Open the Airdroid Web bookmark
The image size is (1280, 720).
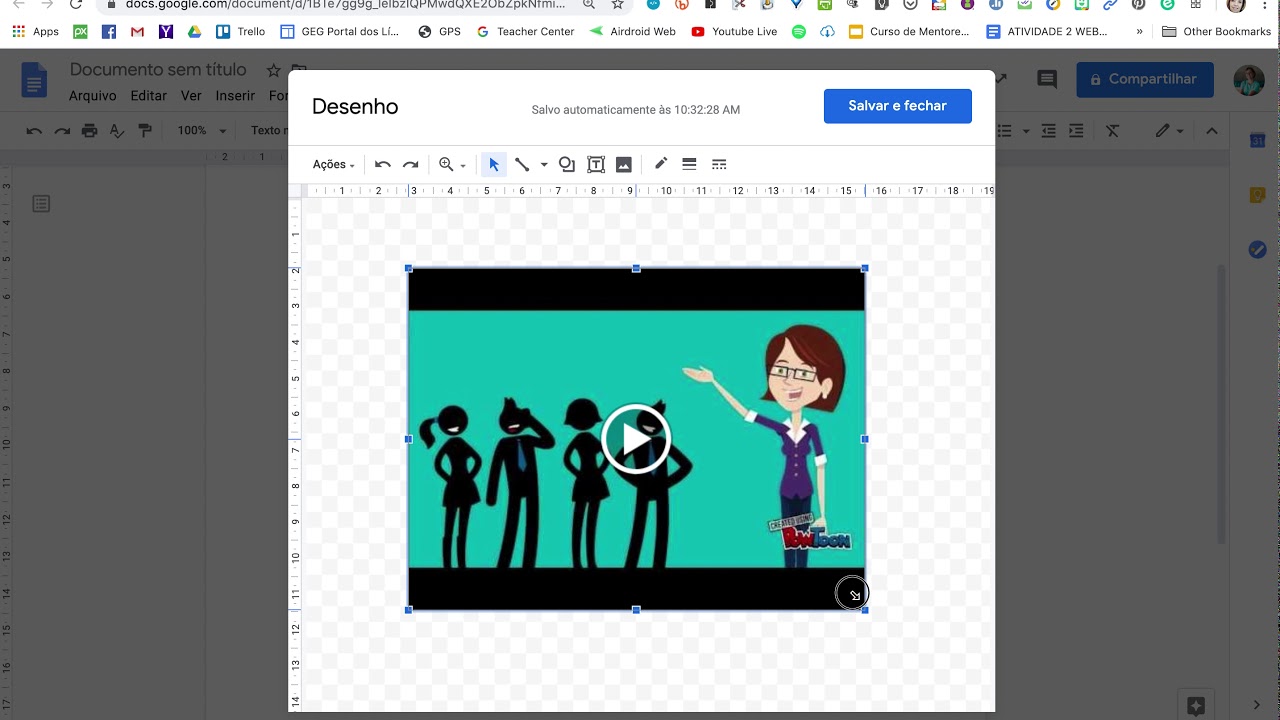(632, 32)
